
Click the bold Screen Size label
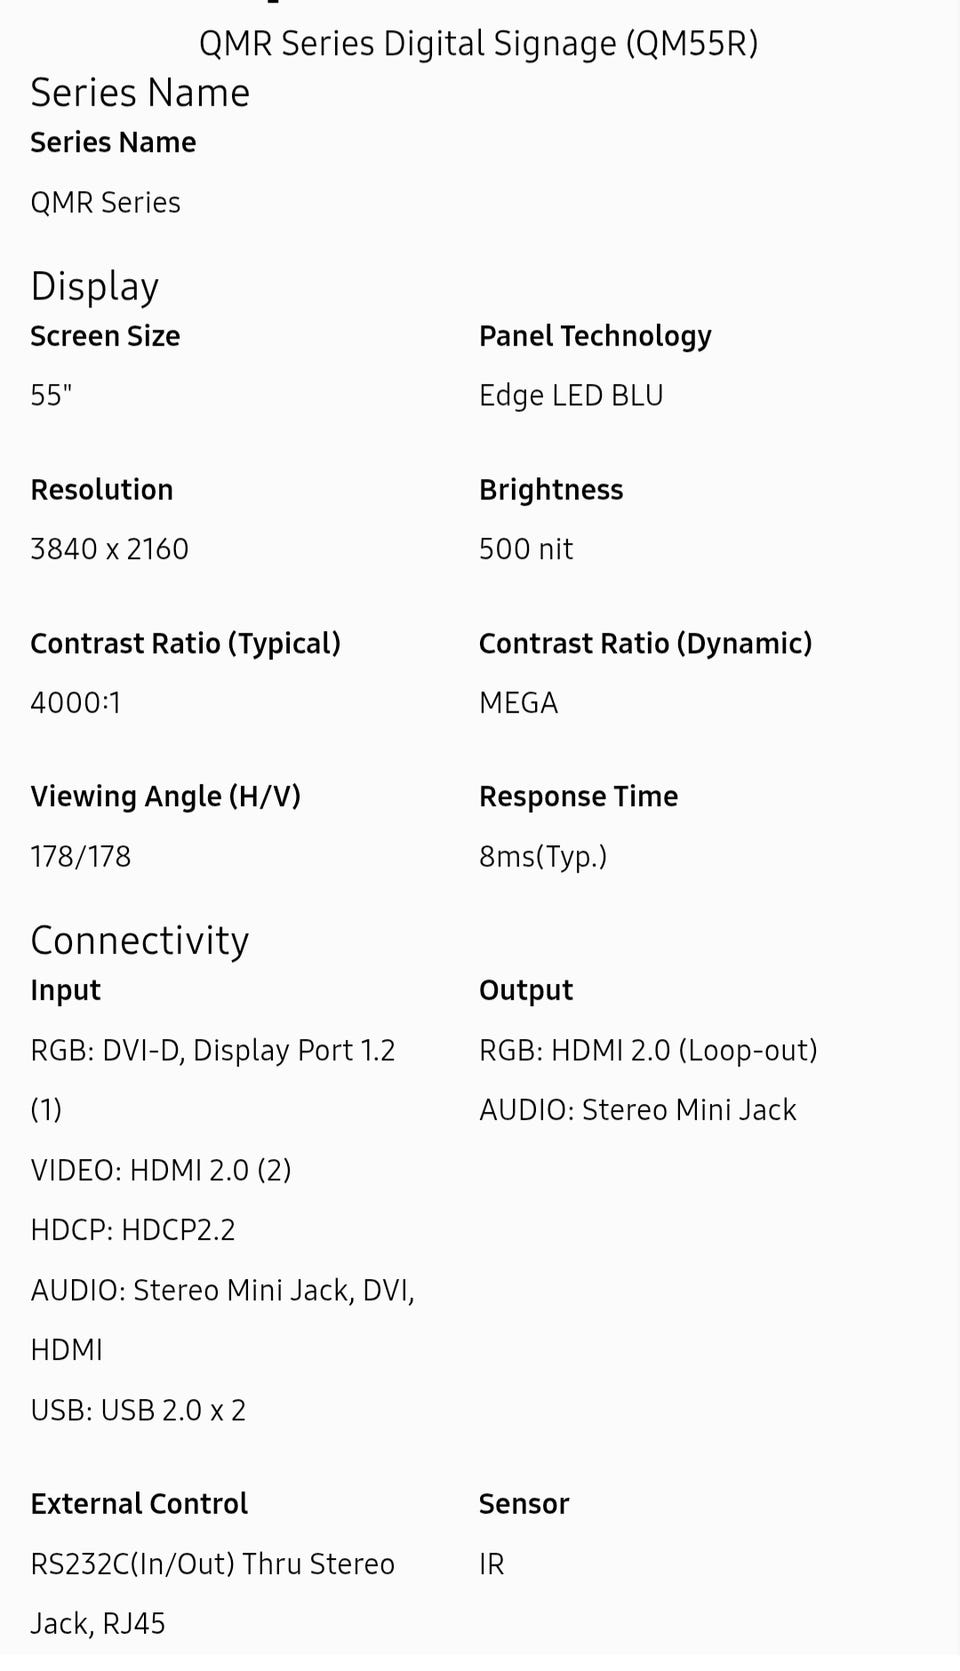point(105,336)
